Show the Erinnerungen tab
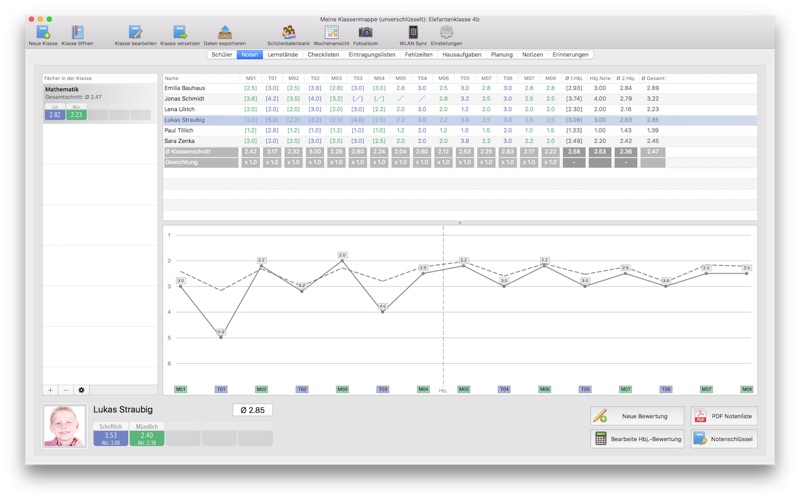The height and width of the screenshot is (500, 800). tap(570, 55)
